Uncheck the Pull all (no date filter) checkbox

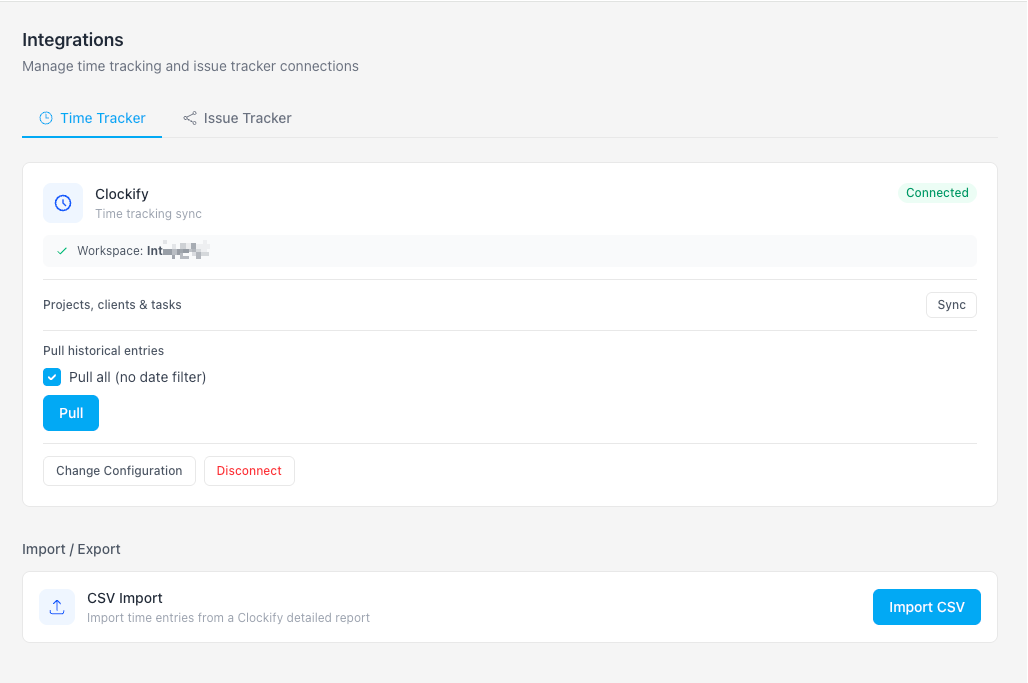52,377
